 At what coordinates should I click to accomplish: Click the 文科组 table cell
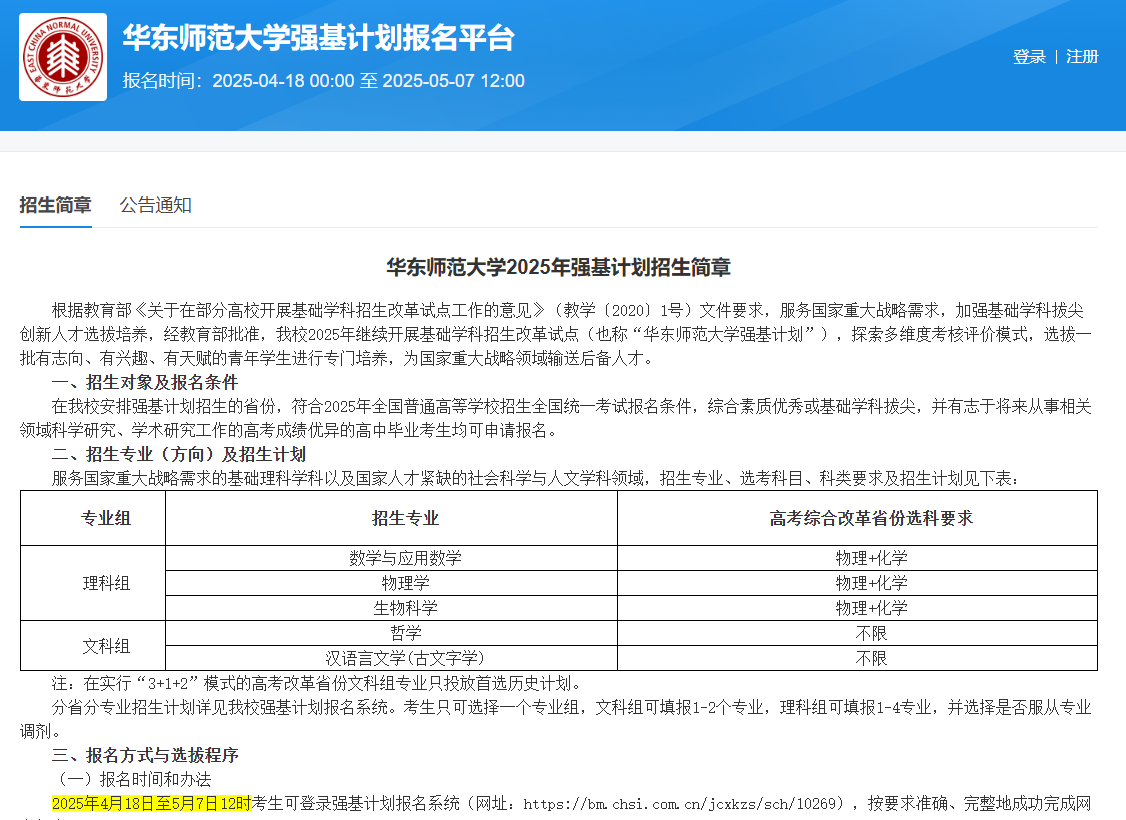(x=93, y=646)
